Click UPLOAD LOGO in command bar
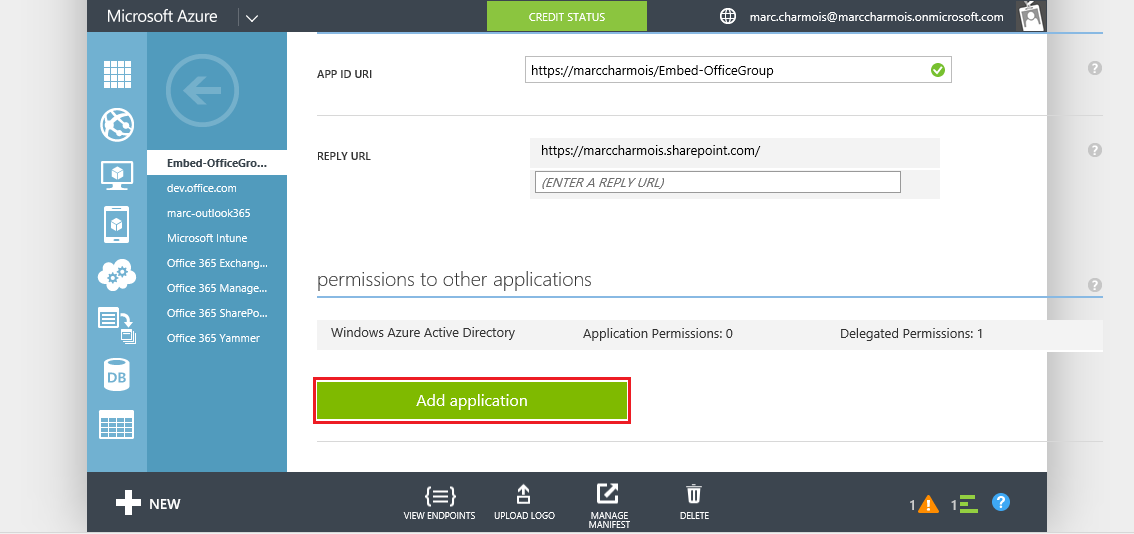 tap(524, 503)
